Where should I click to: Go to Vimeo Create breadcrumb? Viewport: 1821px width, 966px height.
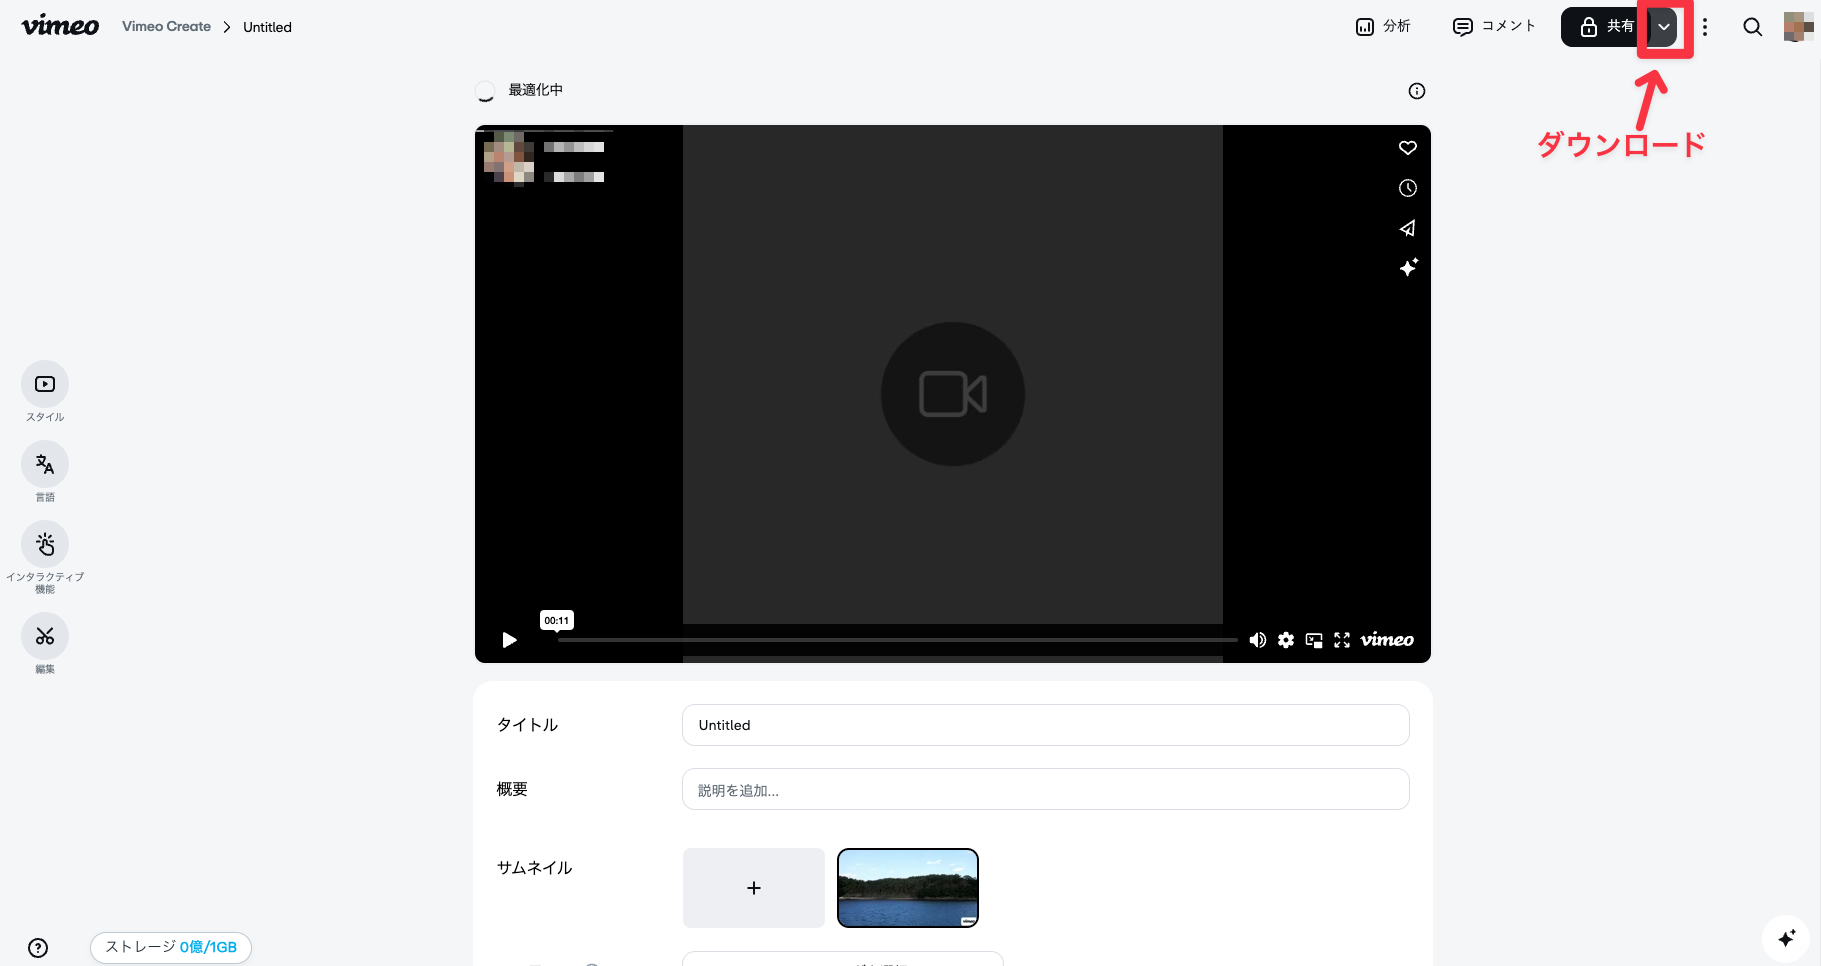(x=166, y=27)
